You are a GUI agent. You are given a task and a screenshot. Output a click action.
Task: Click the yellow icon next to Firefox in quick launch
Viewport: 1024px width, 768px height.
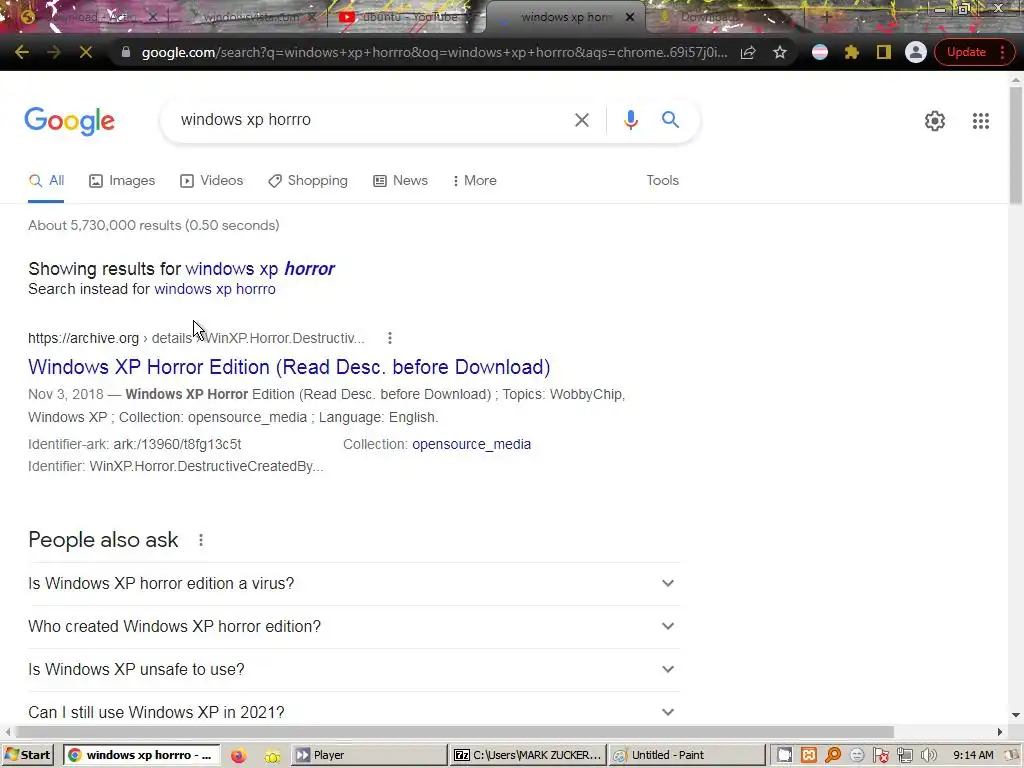tap(272, 756)
